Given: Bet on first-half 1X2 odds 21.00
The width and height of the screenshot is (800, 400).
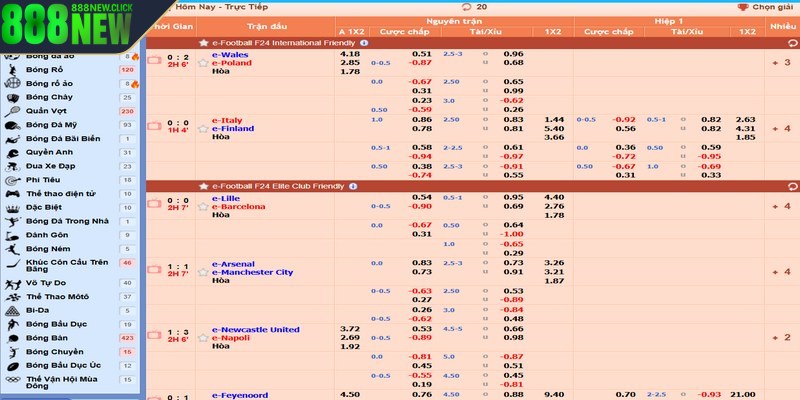Looking at the screenshot, I should click(x=745, y=394).
